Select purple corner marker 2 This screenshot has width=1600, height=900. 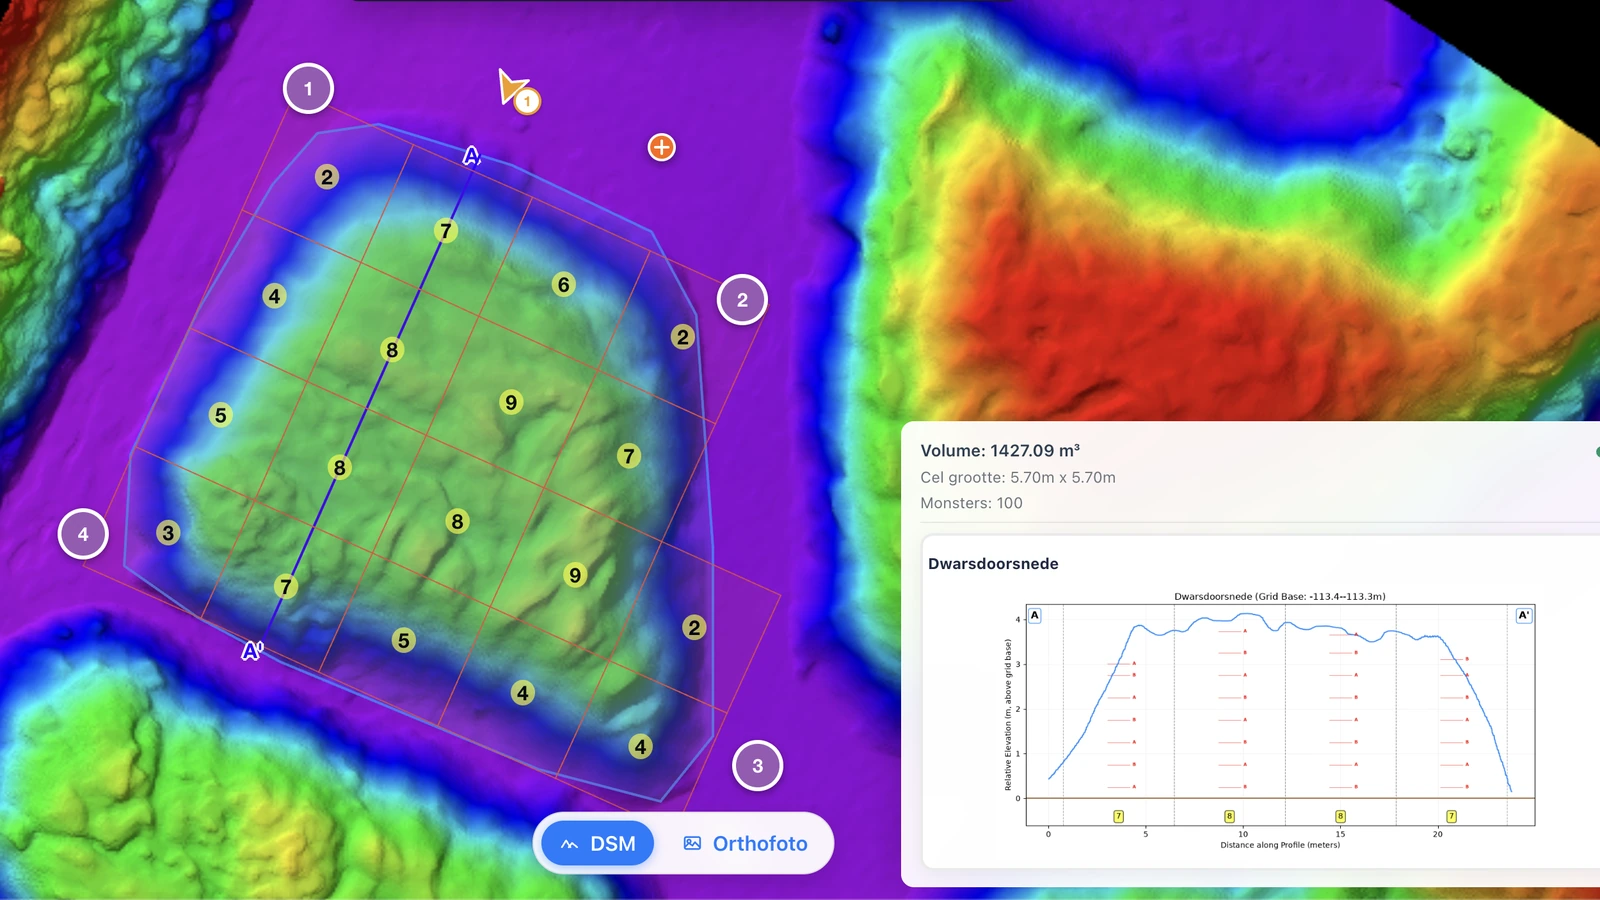(742, 300)
